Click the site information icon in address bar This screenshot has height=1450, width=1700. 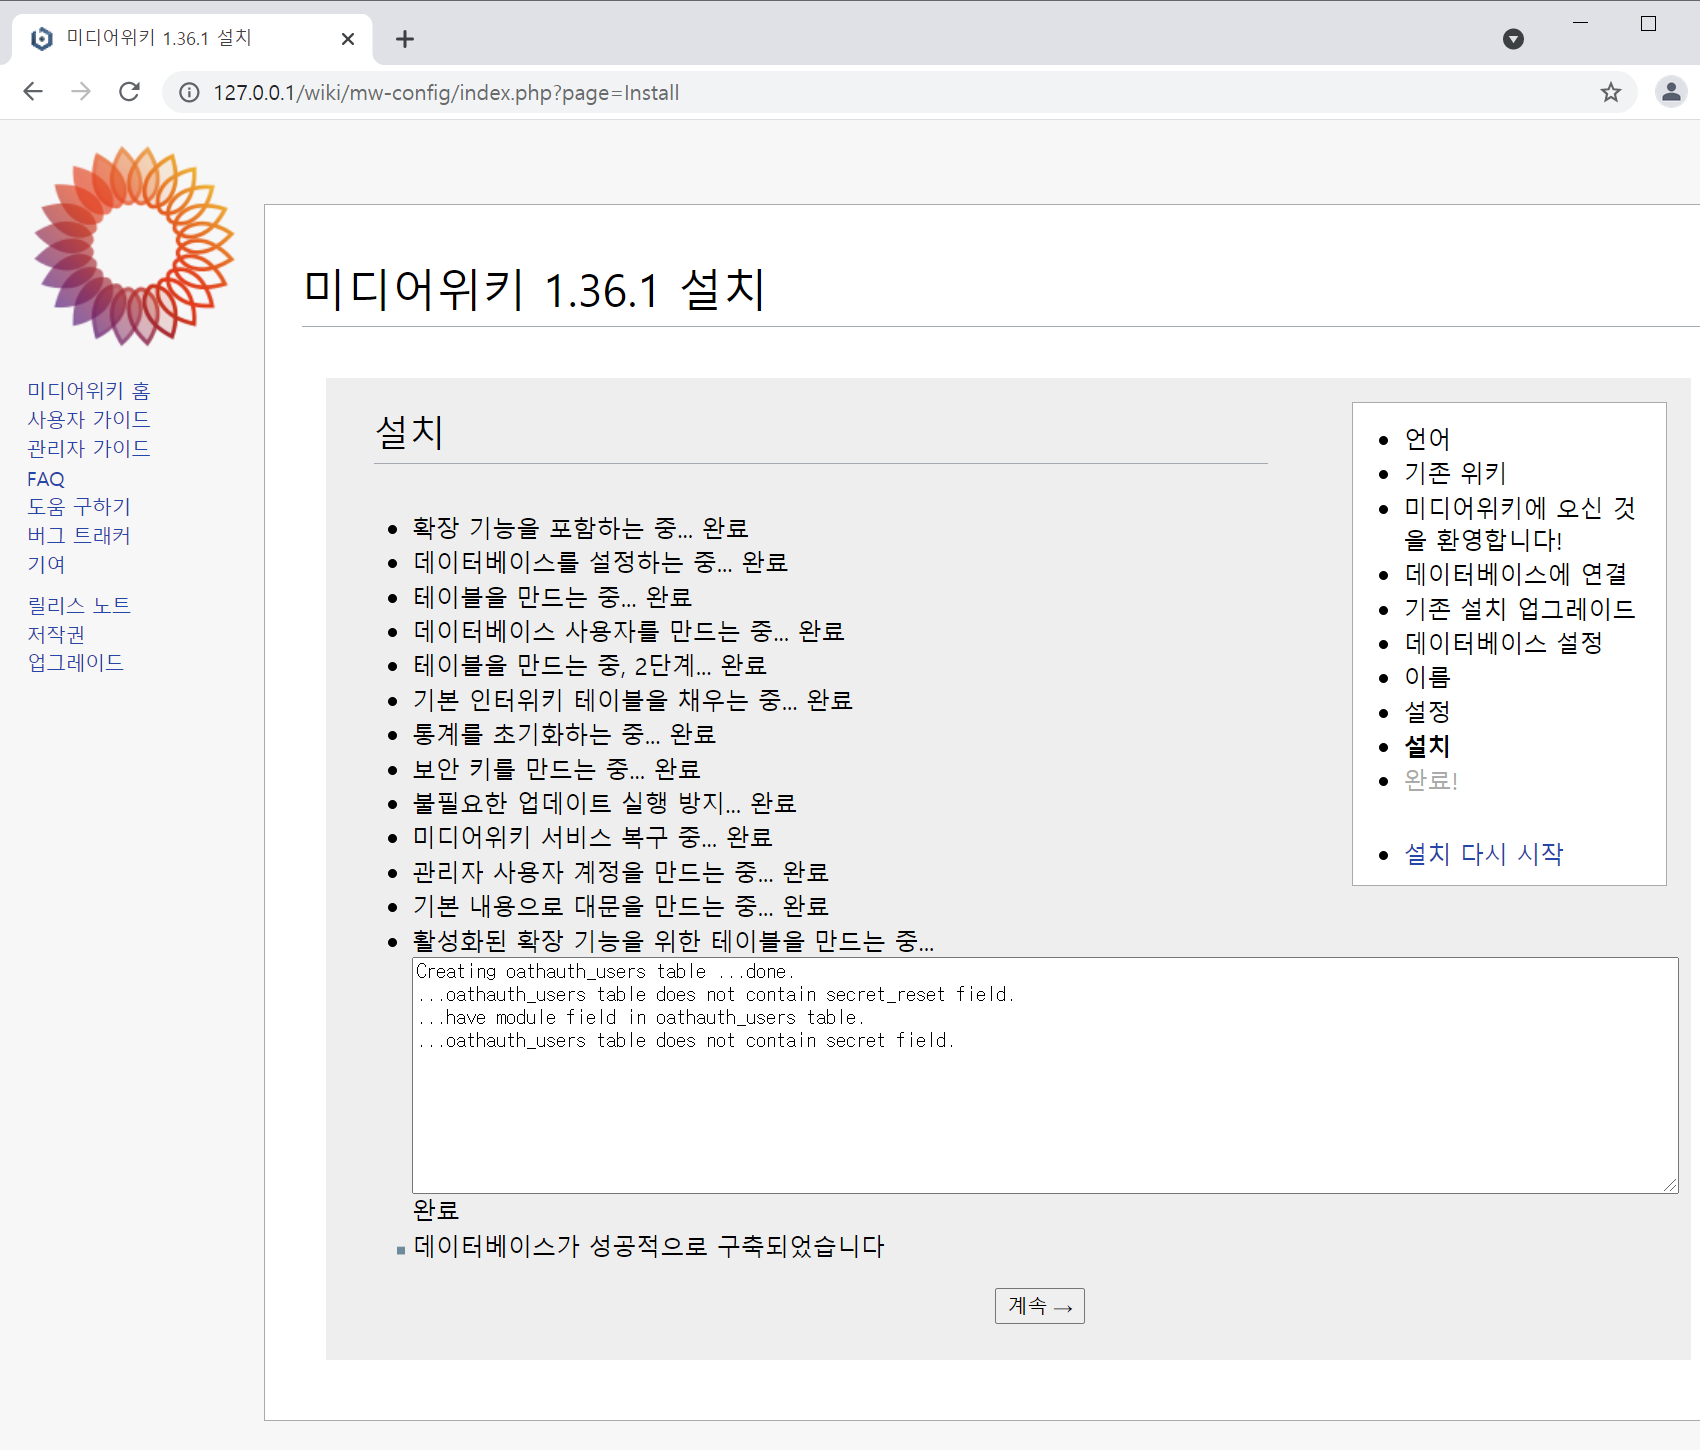point(189,93)
